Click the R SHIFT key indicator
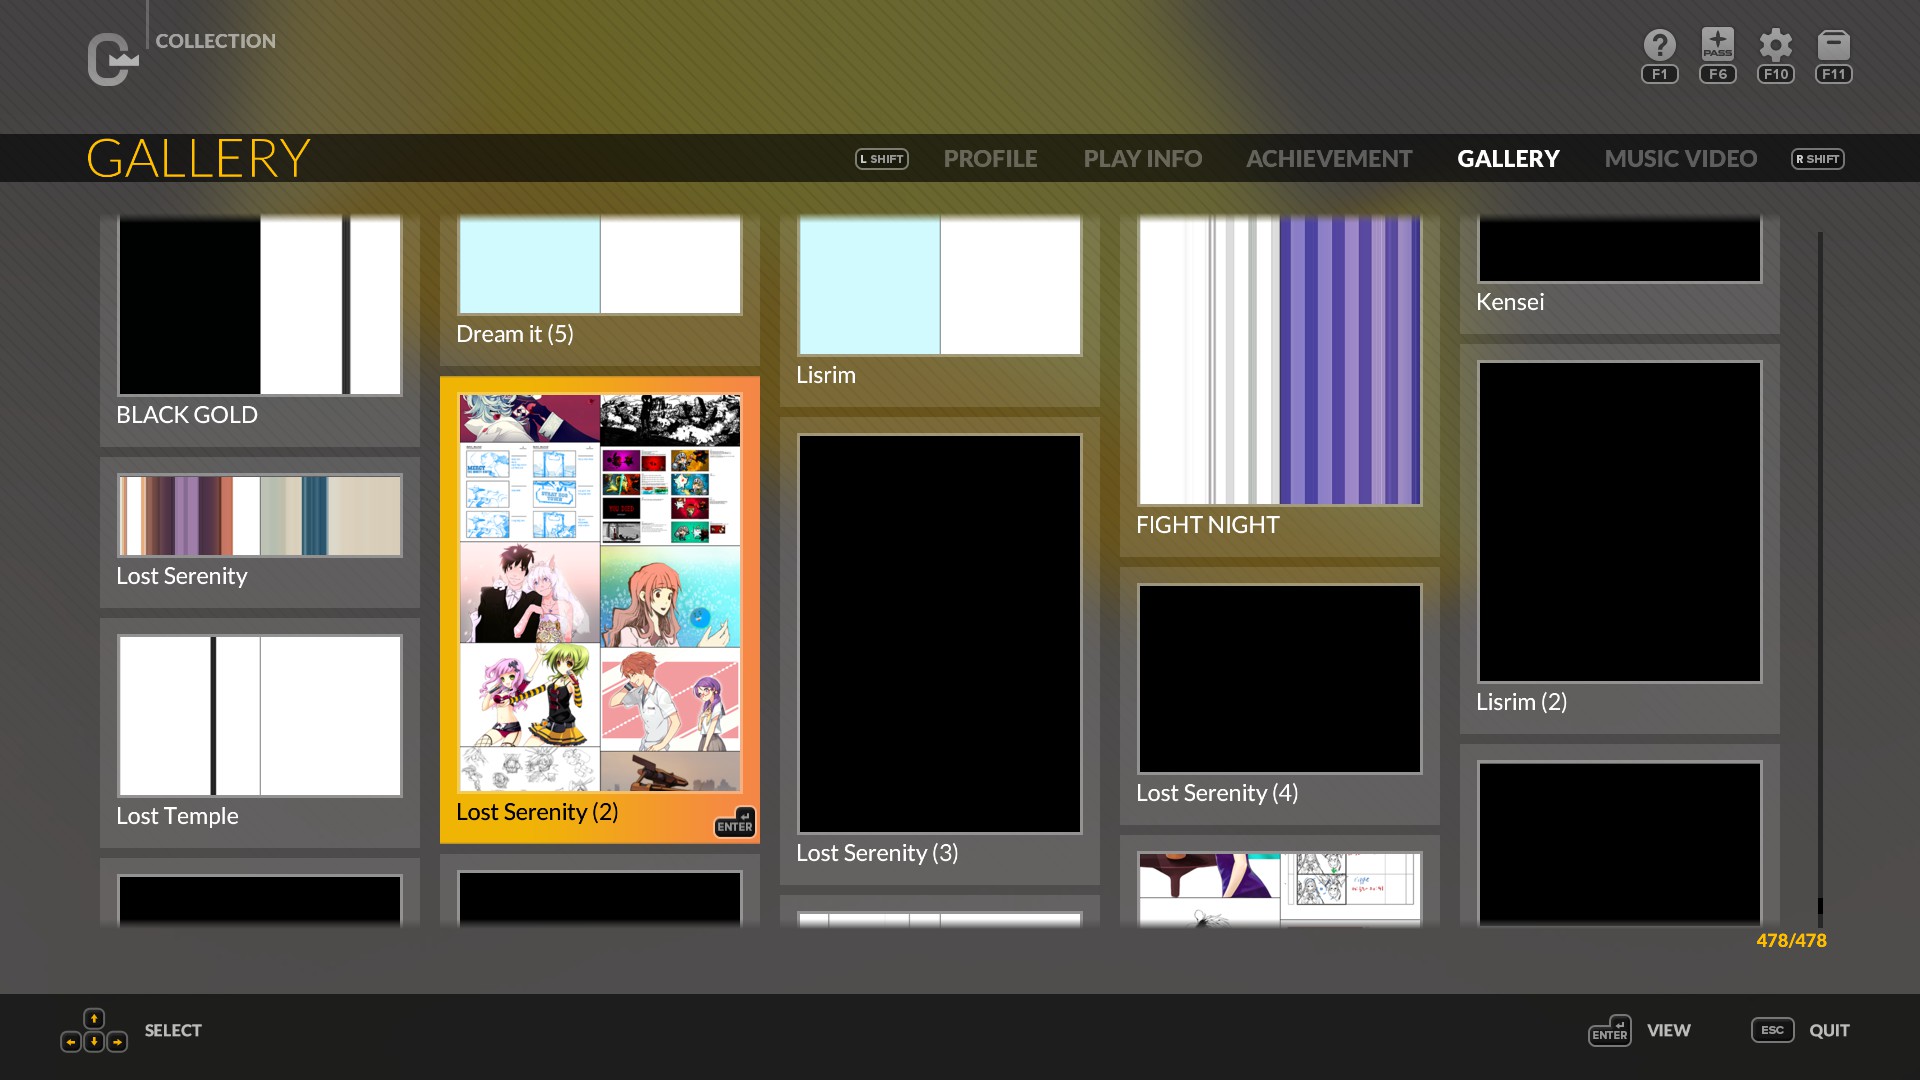The width and height of the screenshot is (1920, 1080). pos(1818,159)
